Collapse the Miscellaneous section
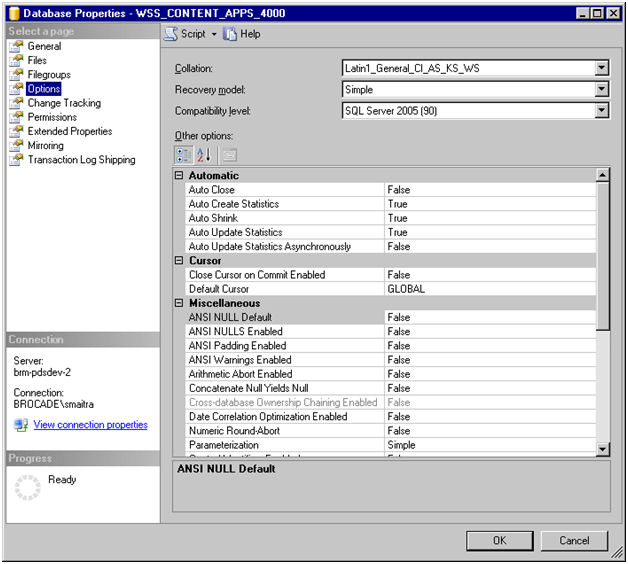The height and width of the screenshot is (564, 628). pos(180,303)
